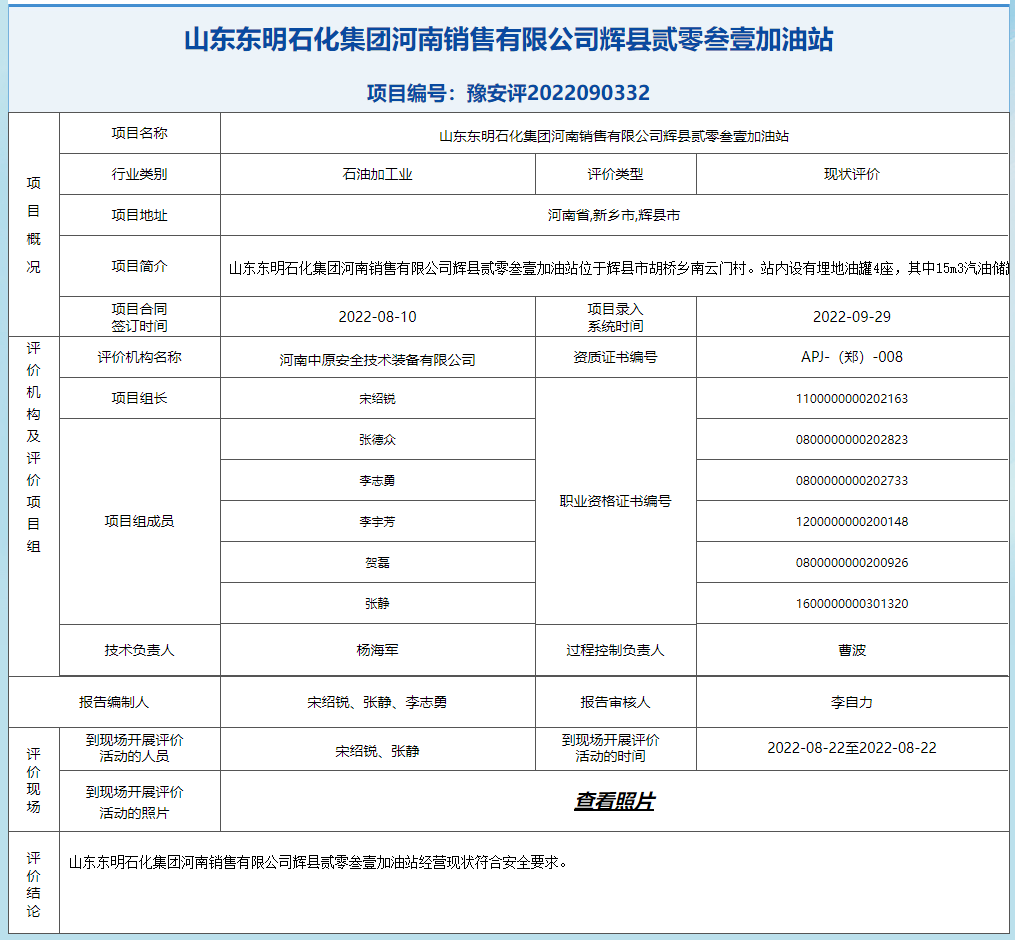This screenshot has width=1015, height=940.
Task: Click certificate number 0800000000202823
Action: click(852, 440)
